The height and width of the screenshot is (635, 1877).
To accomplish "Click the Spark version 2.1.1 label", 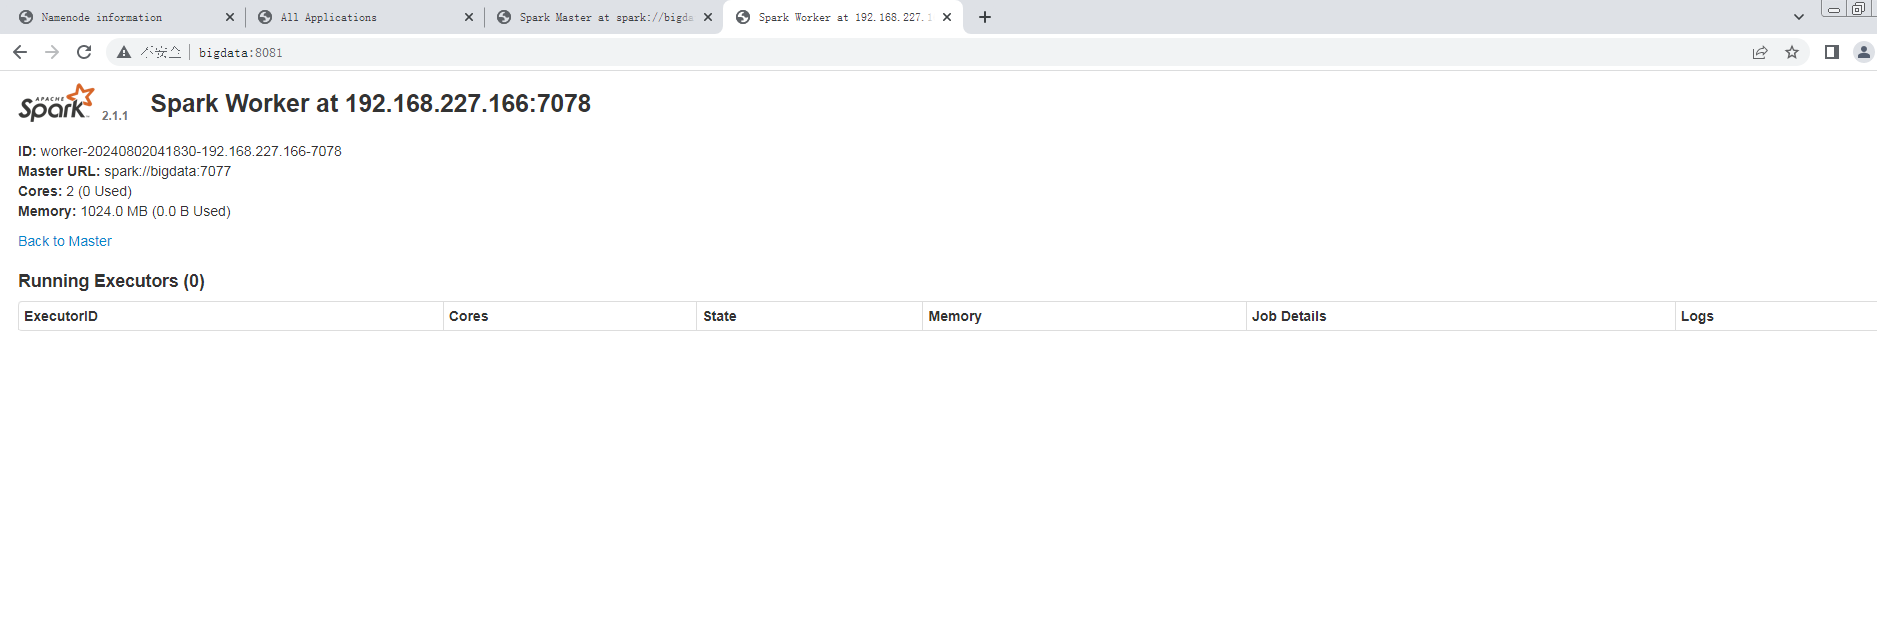I will [115, 116].
